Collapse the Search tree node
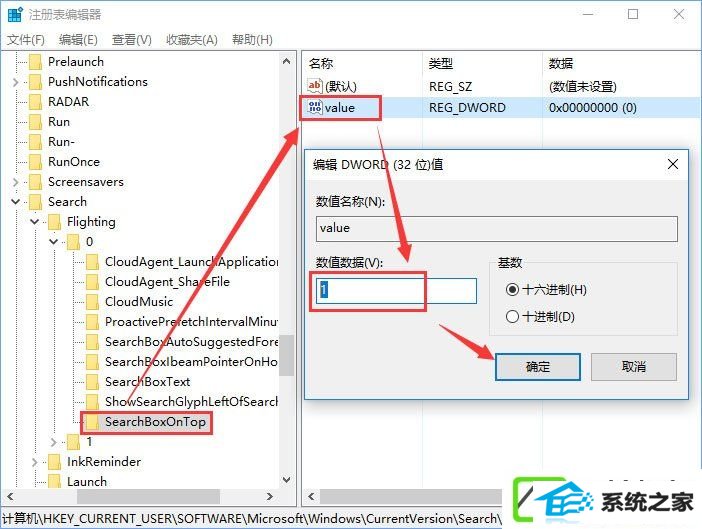702x529 pixels. [x=16, y=202]
